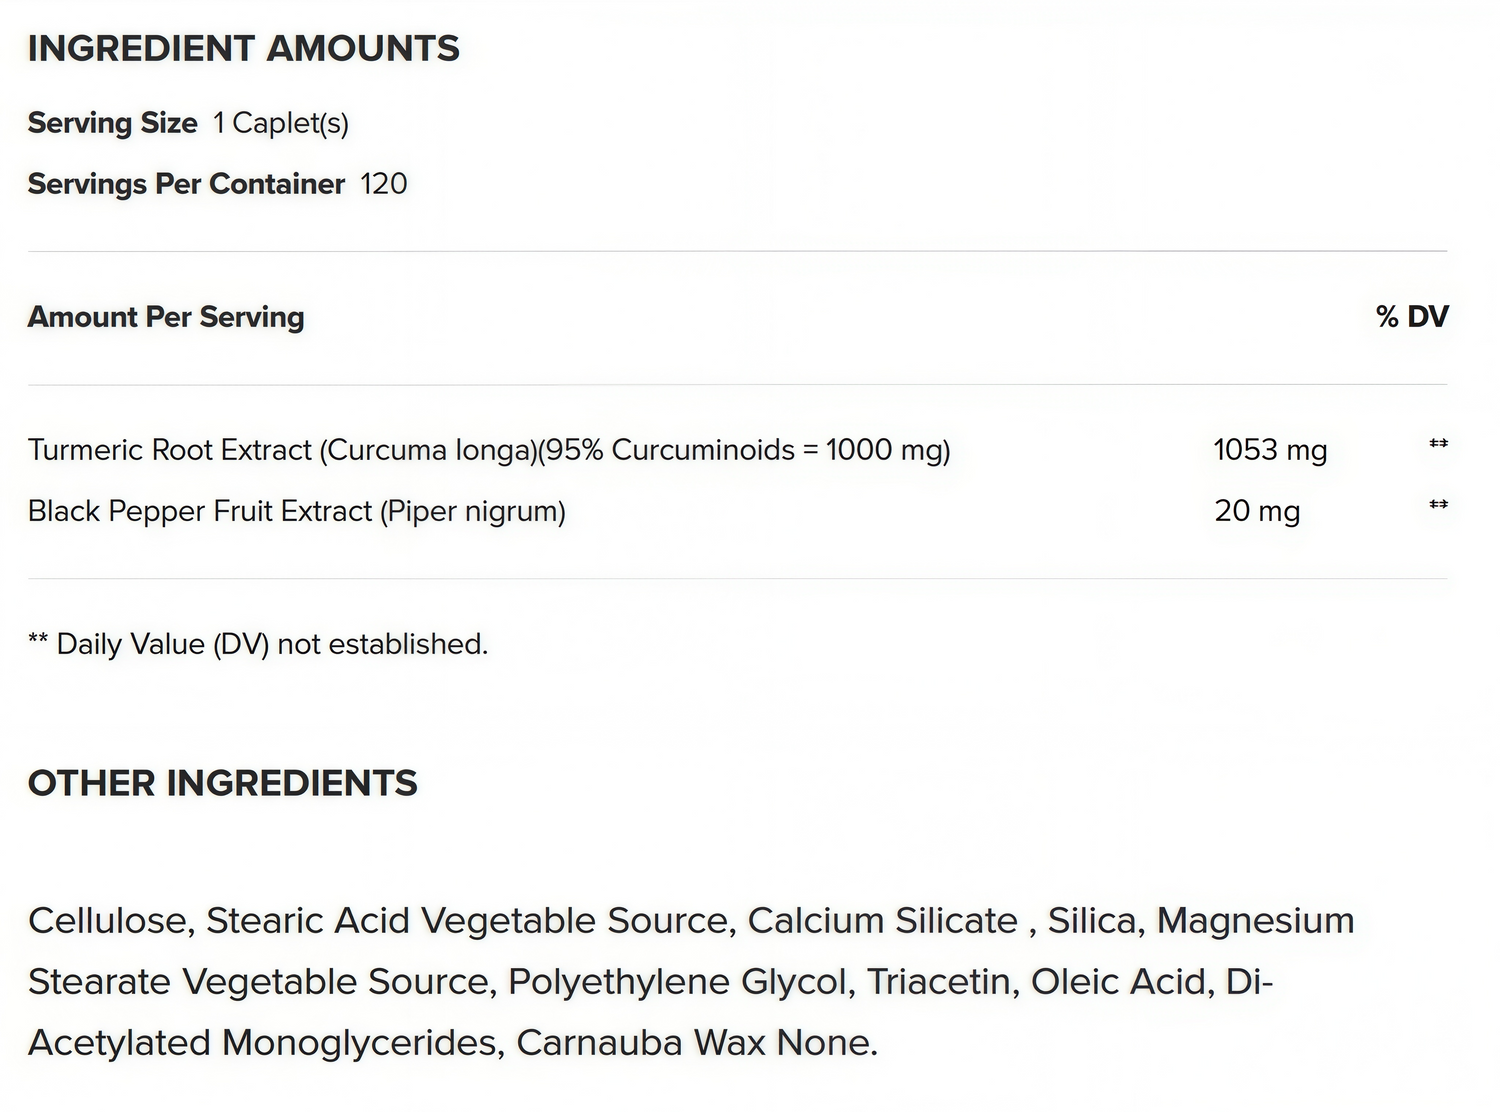The height and width of the screenshot is (1112, 1500).
Task: Click the OTHER INGREDIENTS heading
Action: coord(222,783)
